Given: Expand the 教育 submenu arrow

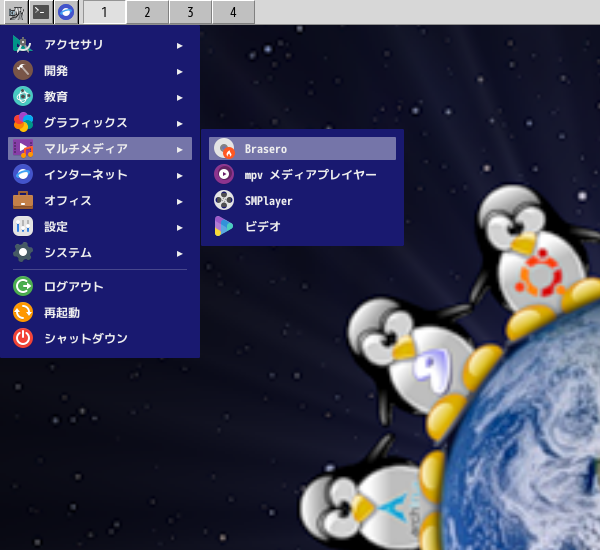Looking at the screenshot, I should click(x=179, y=98).
